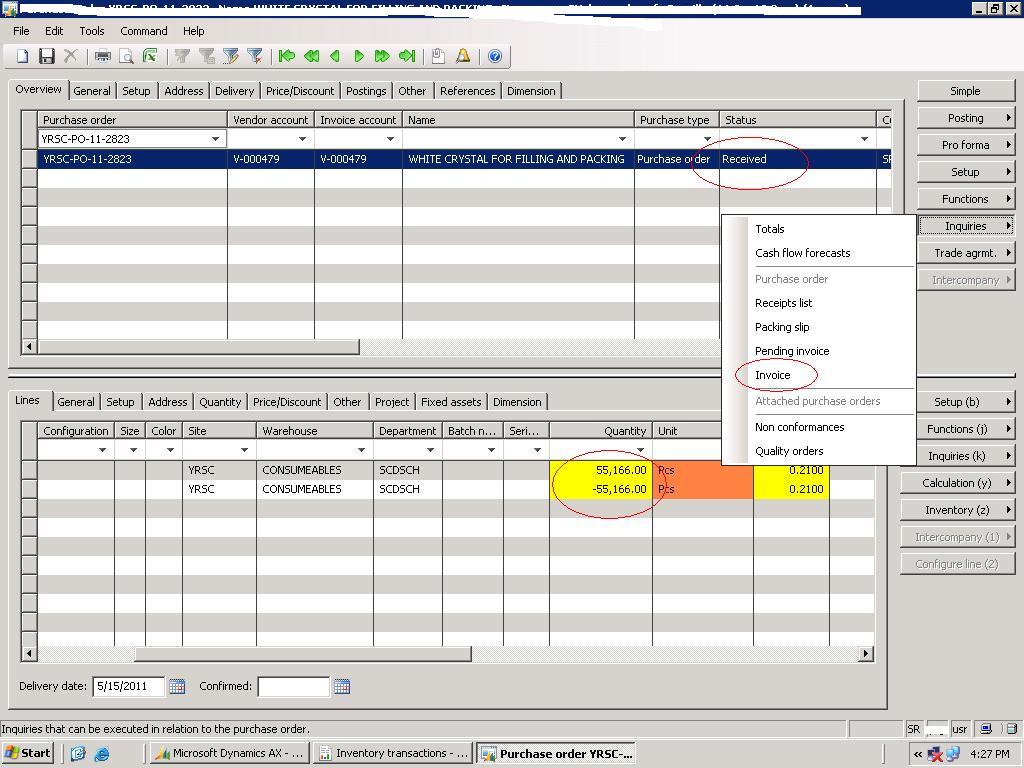Open the Status column filter dropdown
Image resolution: width=1024 pixels, height=768 pixels.
[864, 139]
